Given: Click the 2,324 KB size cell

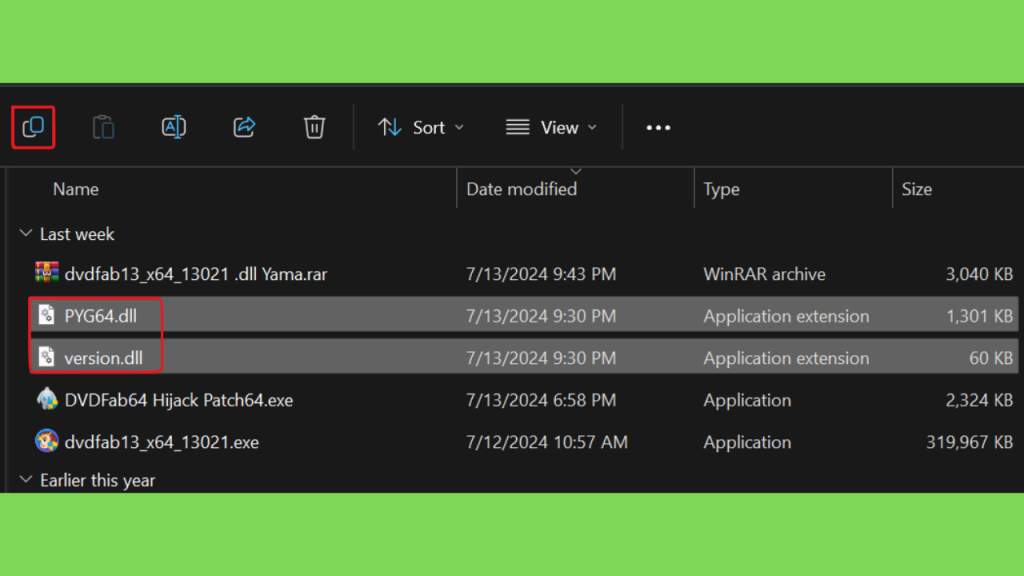Looking at the screenshot, I should [x=979, y=400].
